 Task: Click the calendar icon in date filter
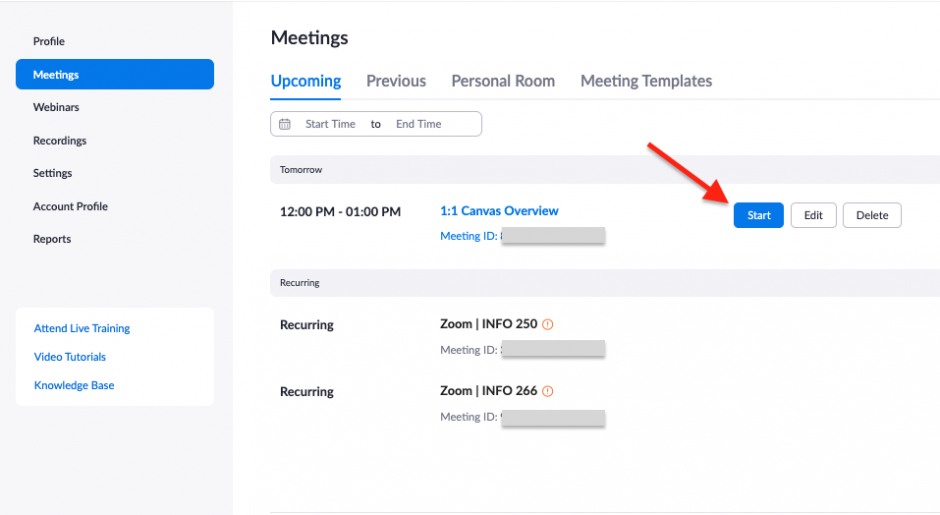coord(285,124)
